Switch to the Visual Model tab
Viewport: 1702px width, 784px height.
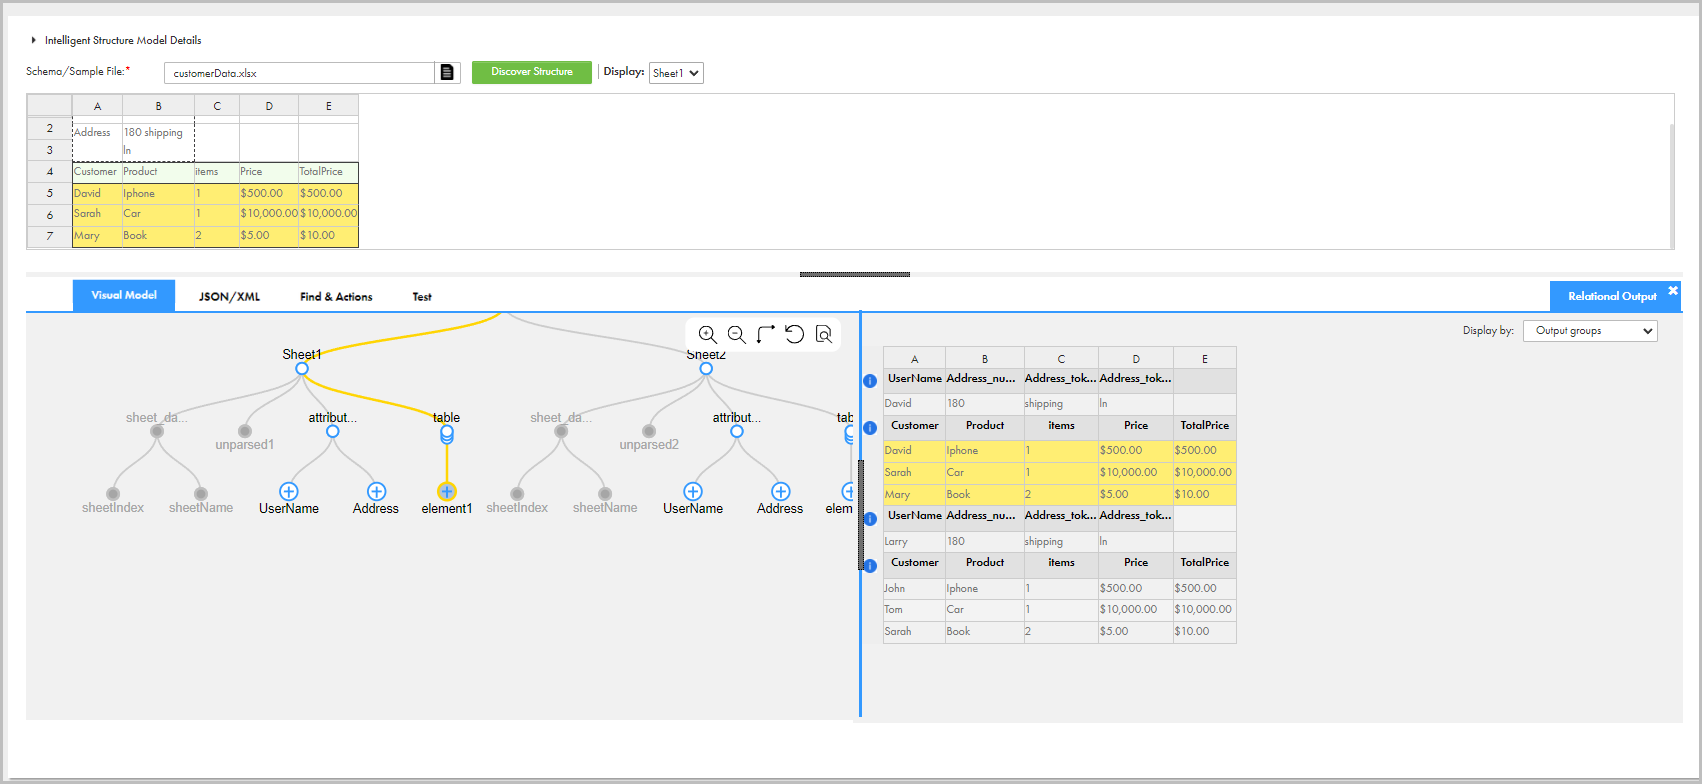[x=124, y=295]
